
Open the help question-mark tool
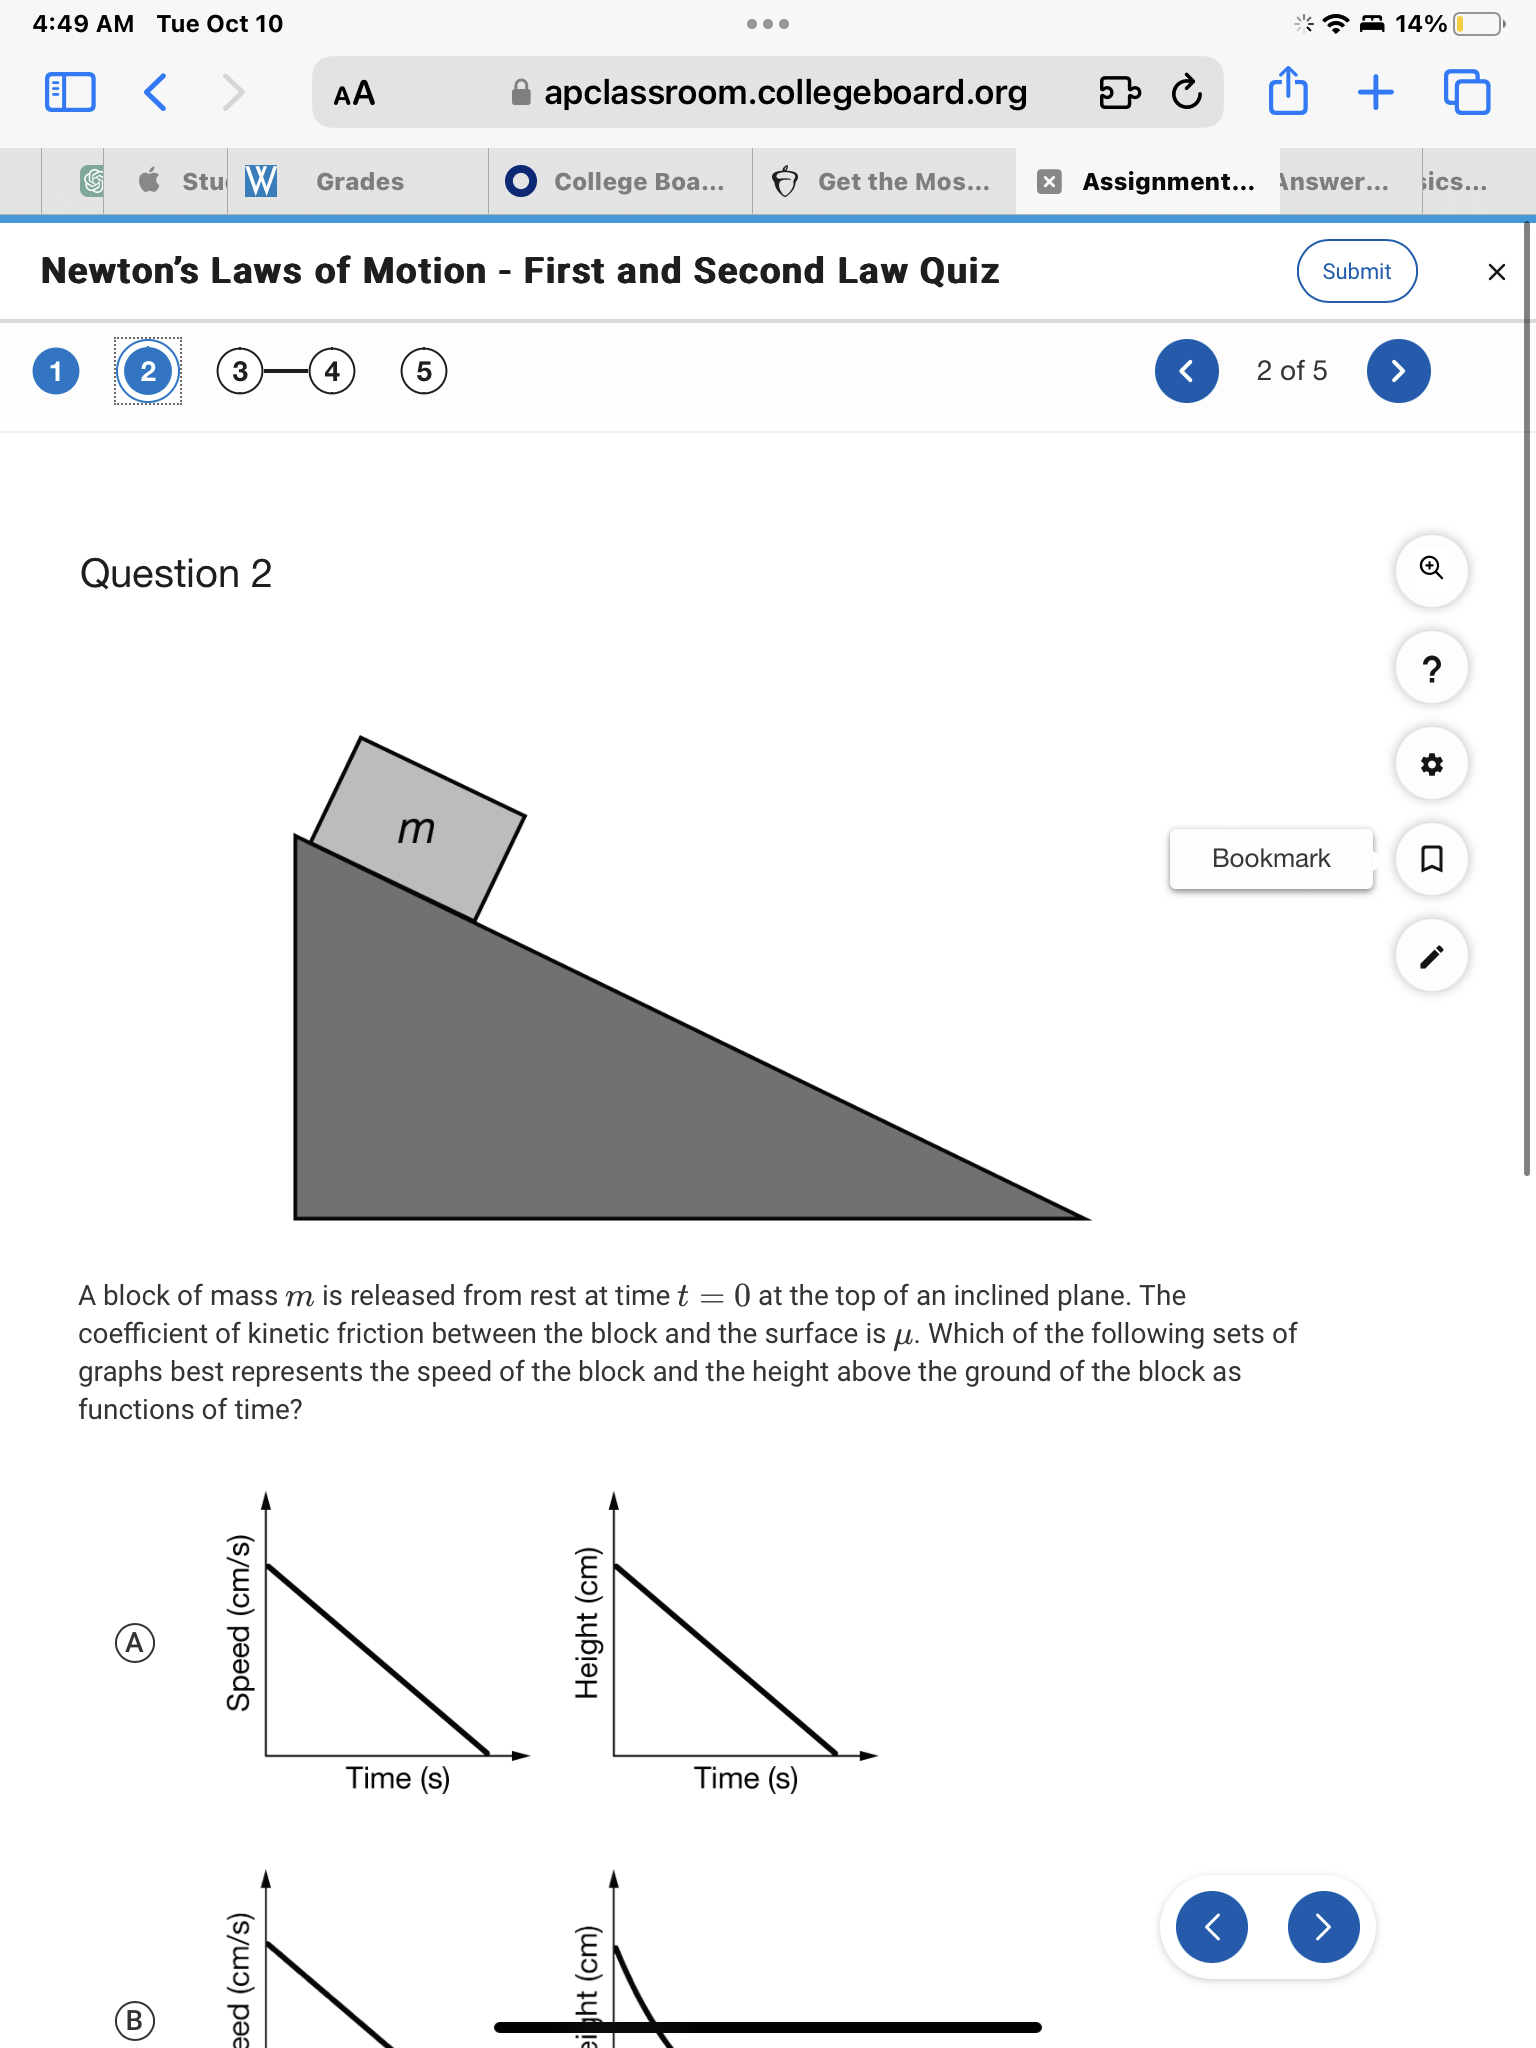point(1432,667)
